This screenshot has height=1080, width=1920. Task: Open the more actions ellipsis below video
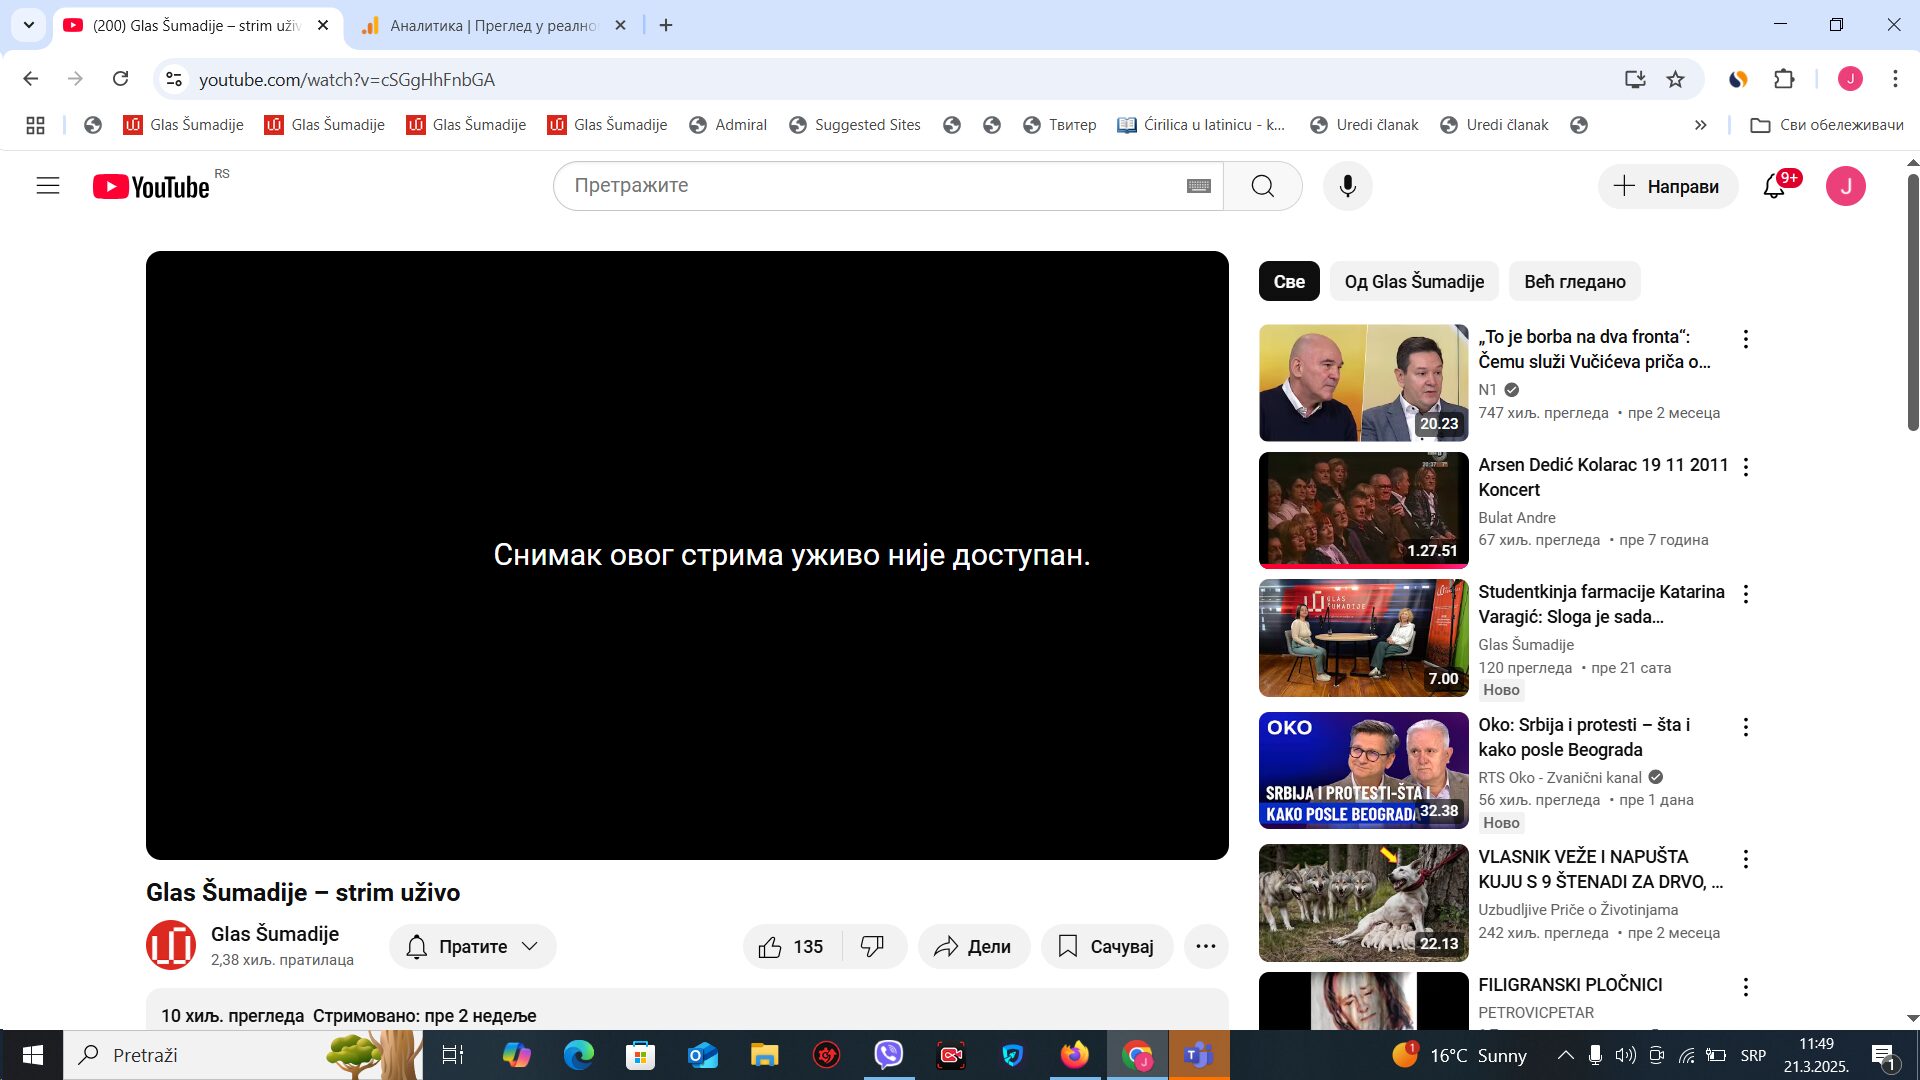pyautogui.click(x=1206, y=947)
